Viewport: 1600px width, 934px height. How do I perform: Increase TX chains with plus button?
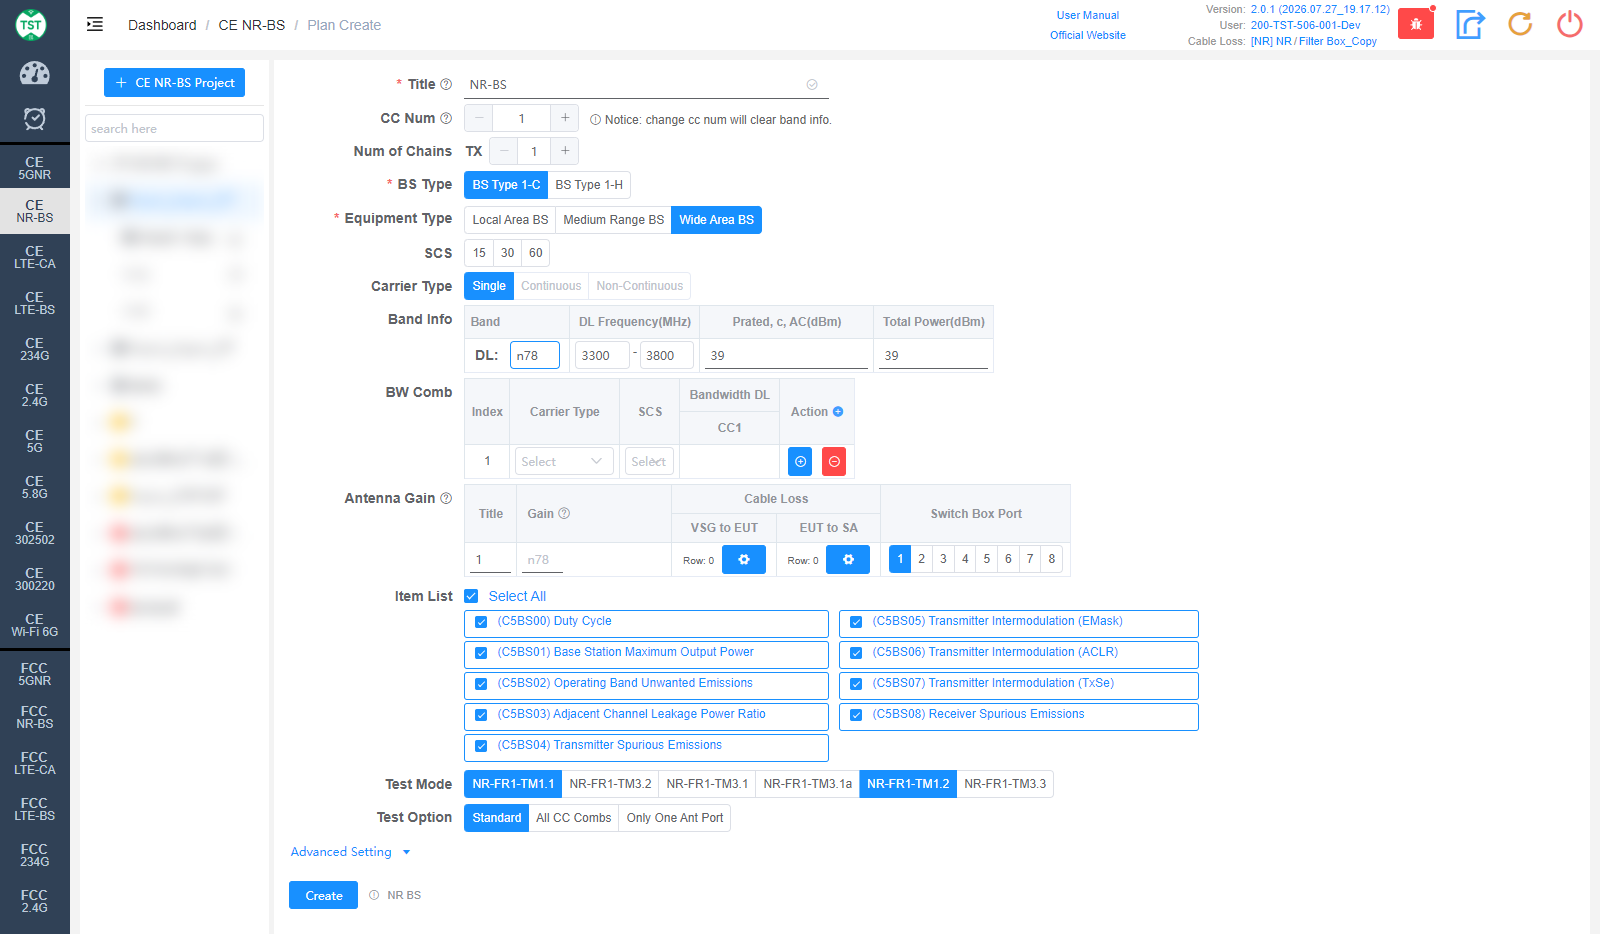point(565,151)
